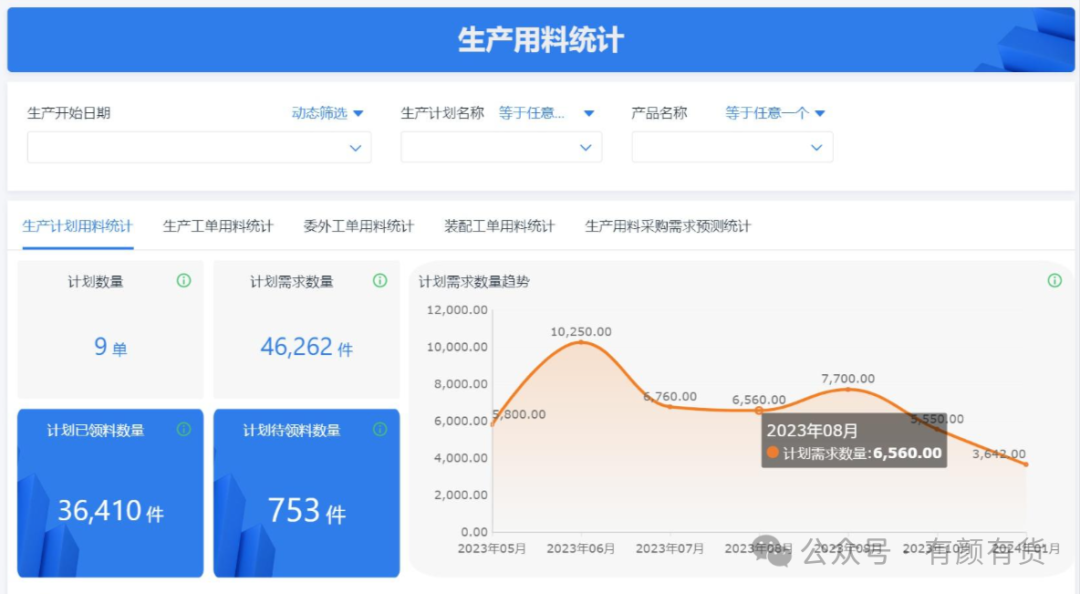
Task: Click the 2023年06月 peak data point
Action: (581, 343)
